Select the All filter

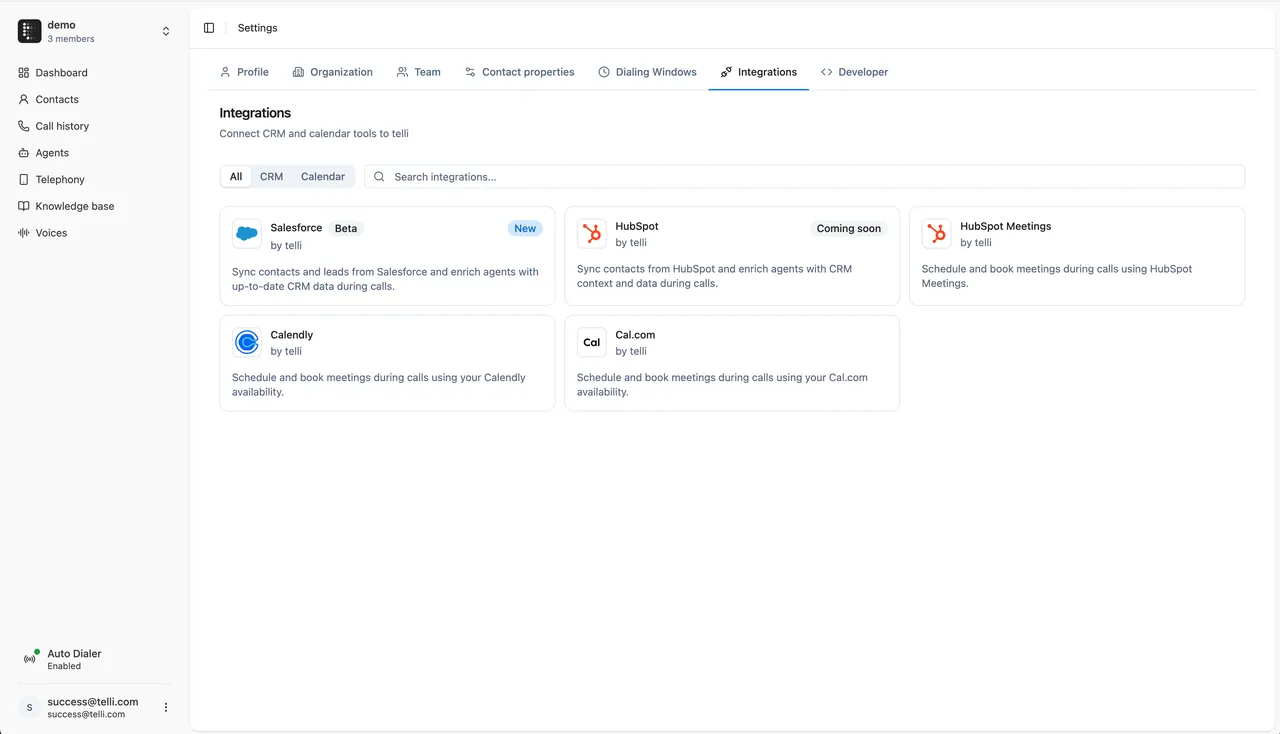(236, 177)
